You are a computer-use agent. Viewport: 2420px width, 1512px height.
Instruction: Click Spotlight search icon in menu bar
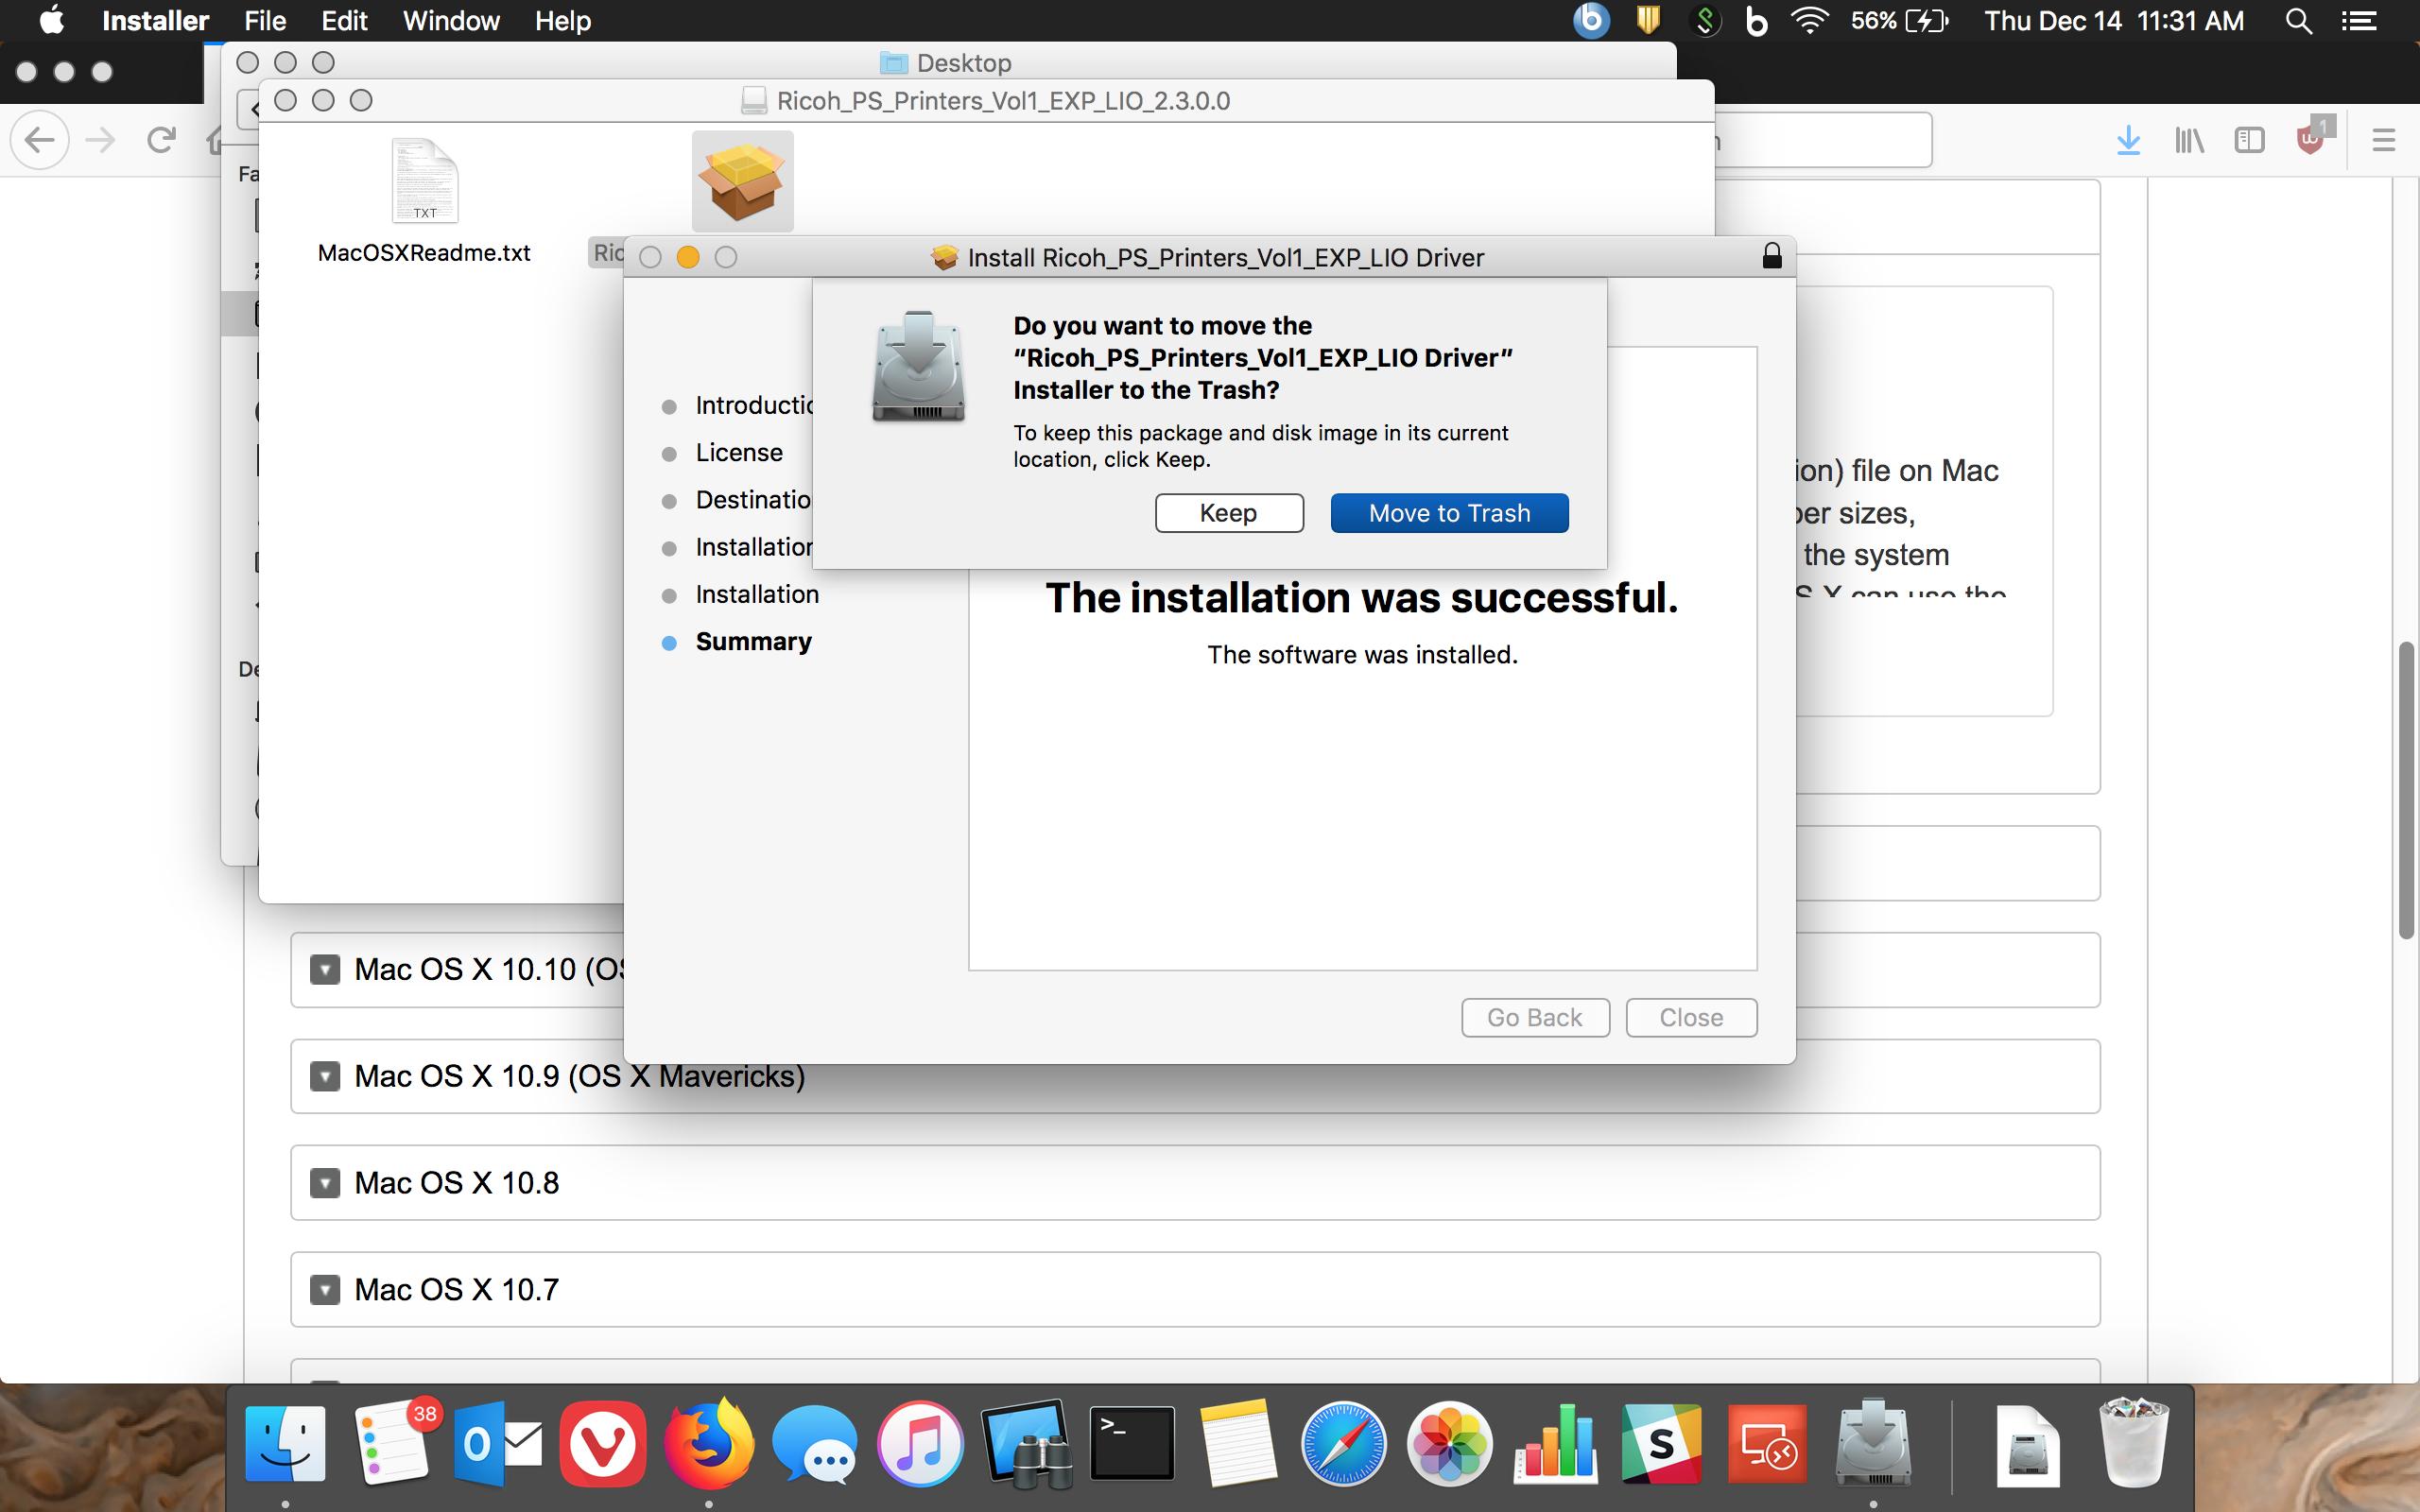[2299, 20]
